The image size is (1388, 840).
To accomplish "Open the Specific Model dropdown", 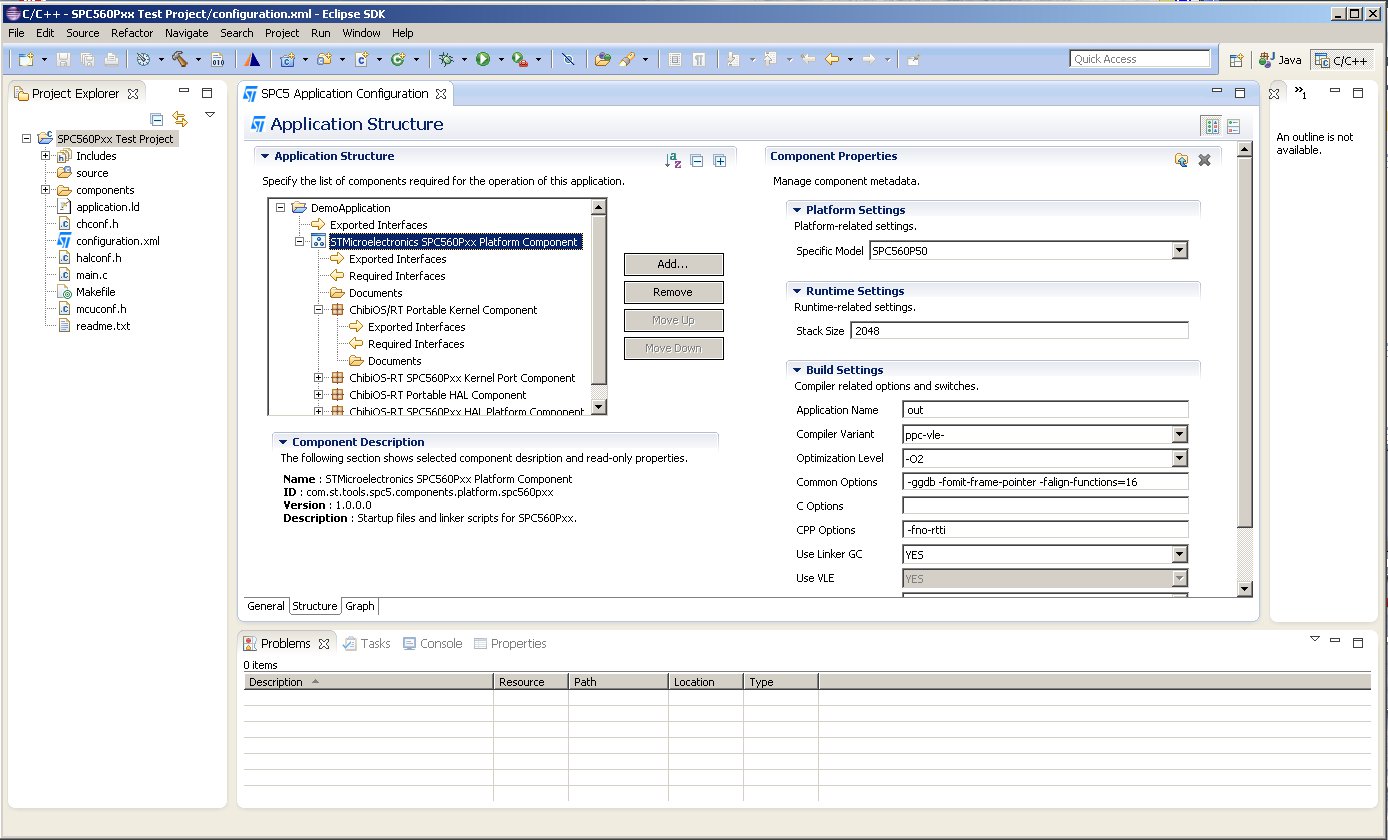I will (1180, 250).
